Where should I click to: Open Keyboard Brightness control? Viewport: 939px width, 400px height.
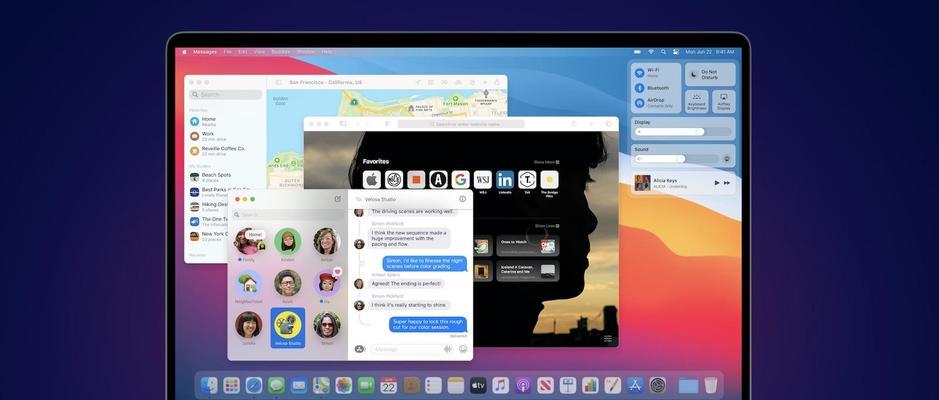click(x=697, y=101)
